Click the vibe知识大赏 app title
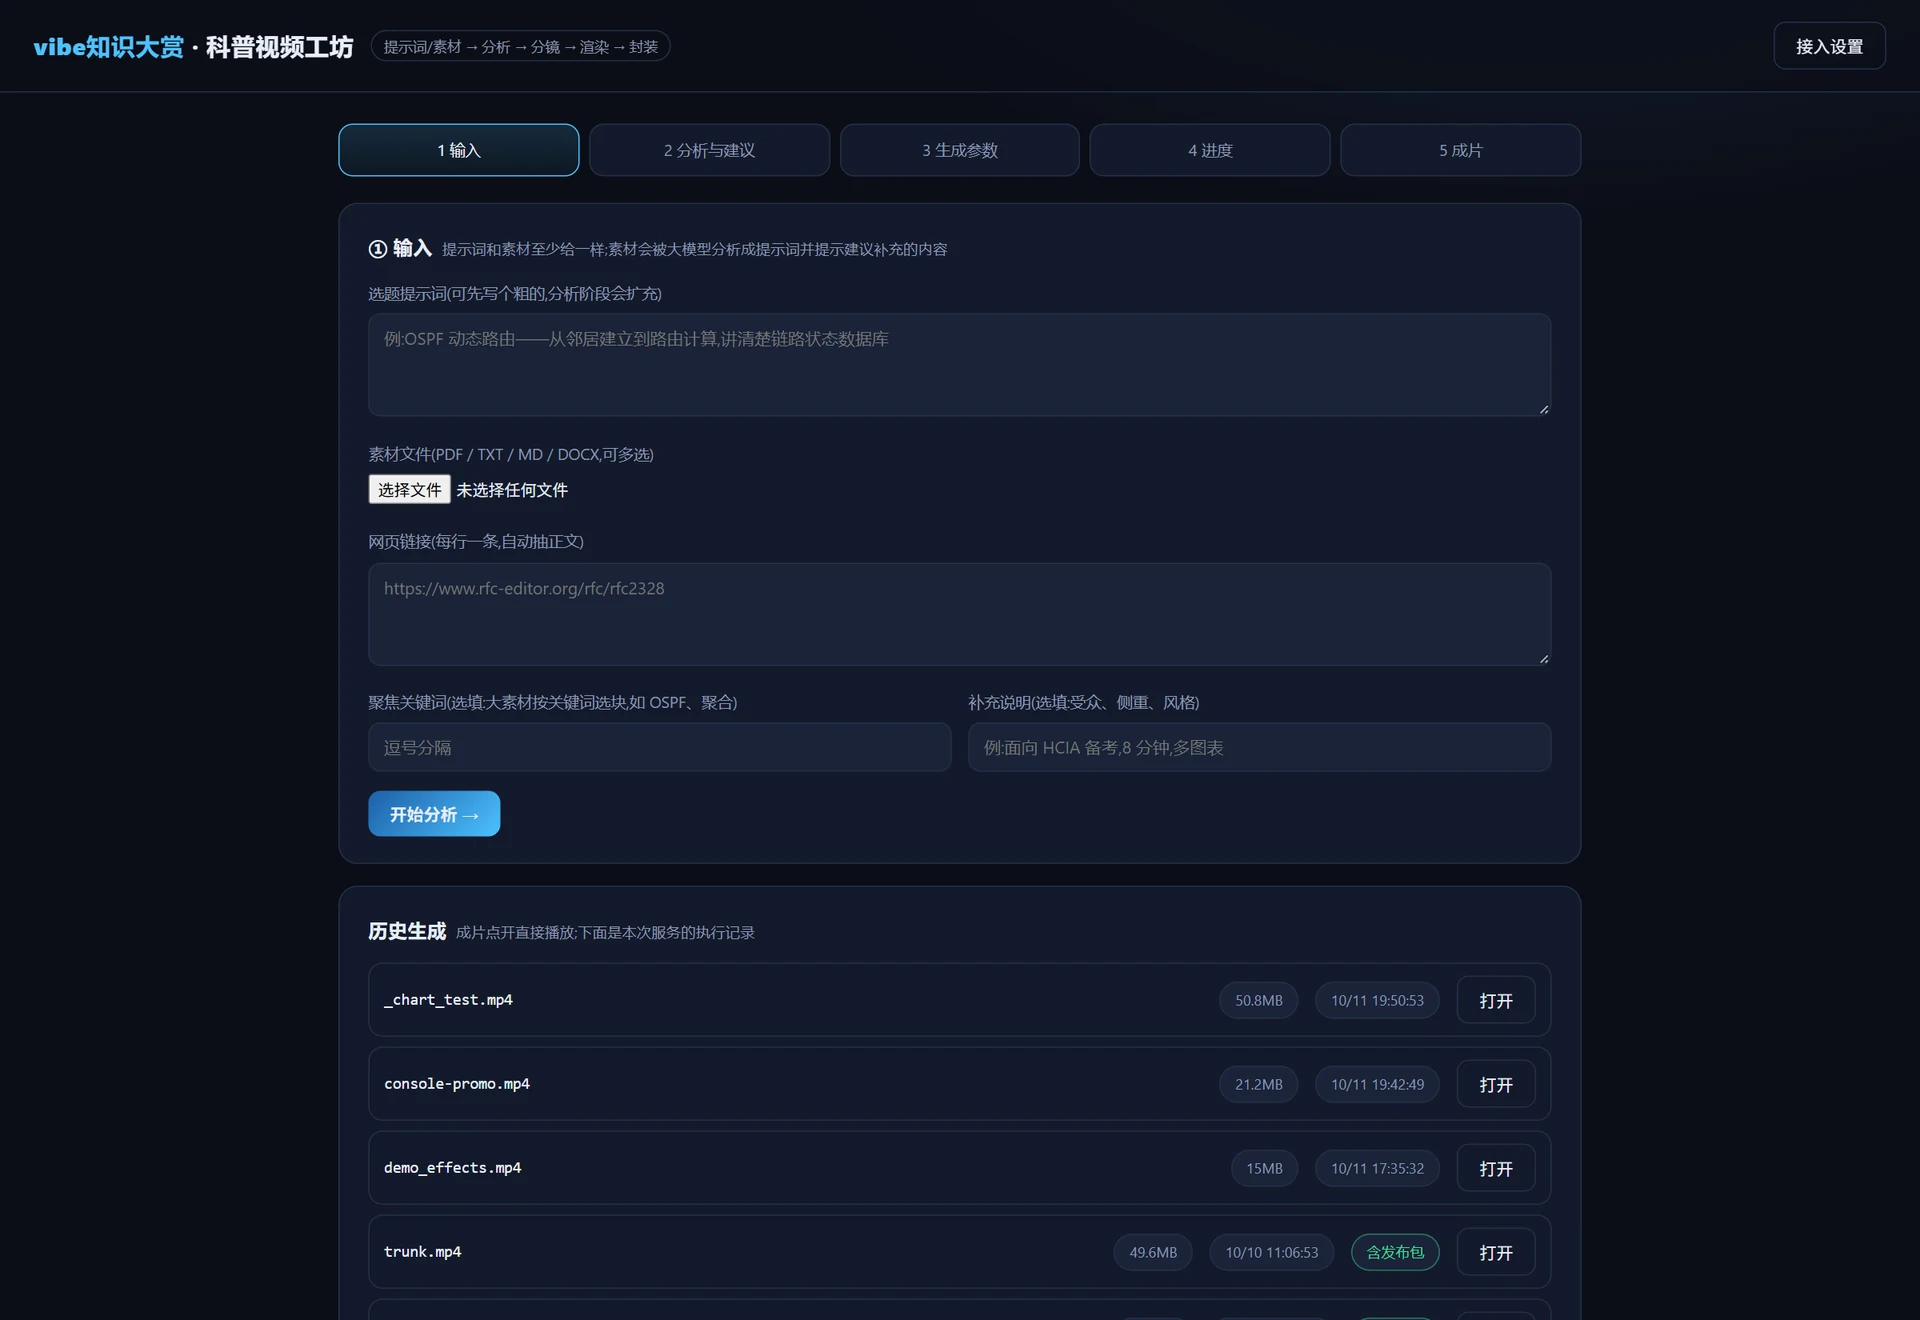The height and width of the screenshot is (1320, 1920). pos(109,47)
